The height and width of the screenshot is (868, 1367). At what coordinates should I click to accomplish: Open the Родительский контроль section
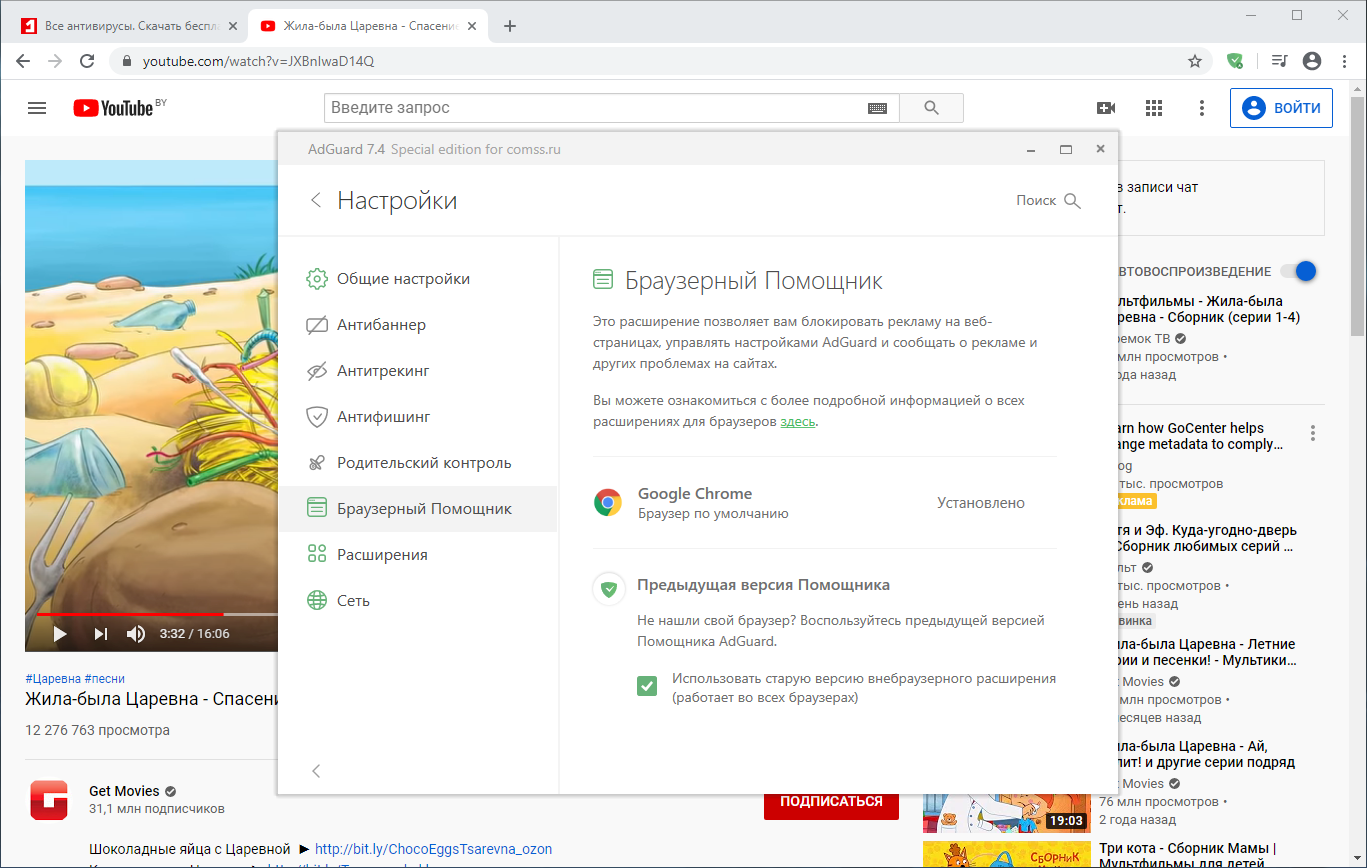417,463
